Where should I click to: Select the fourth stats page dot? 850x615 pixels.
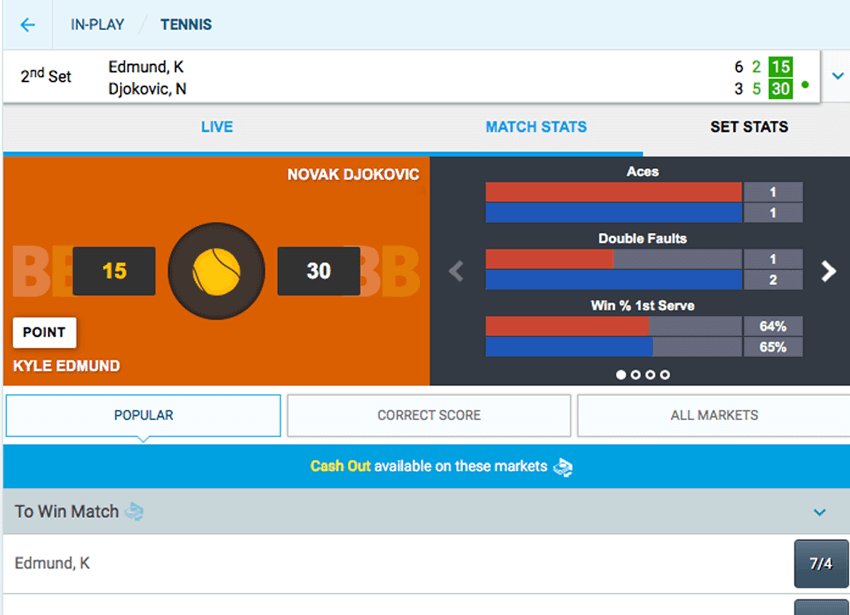665,375
